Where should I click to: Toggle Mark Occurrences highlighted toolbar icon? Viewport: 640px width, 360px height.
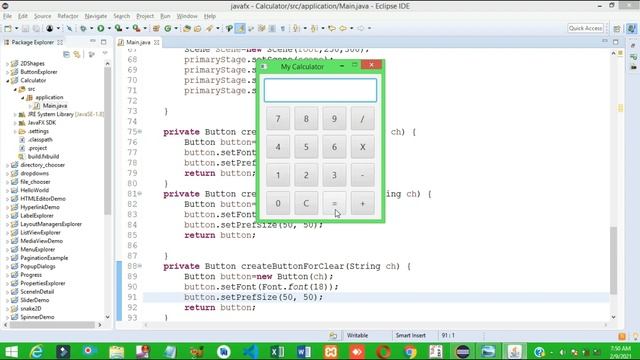pos(240,28)
